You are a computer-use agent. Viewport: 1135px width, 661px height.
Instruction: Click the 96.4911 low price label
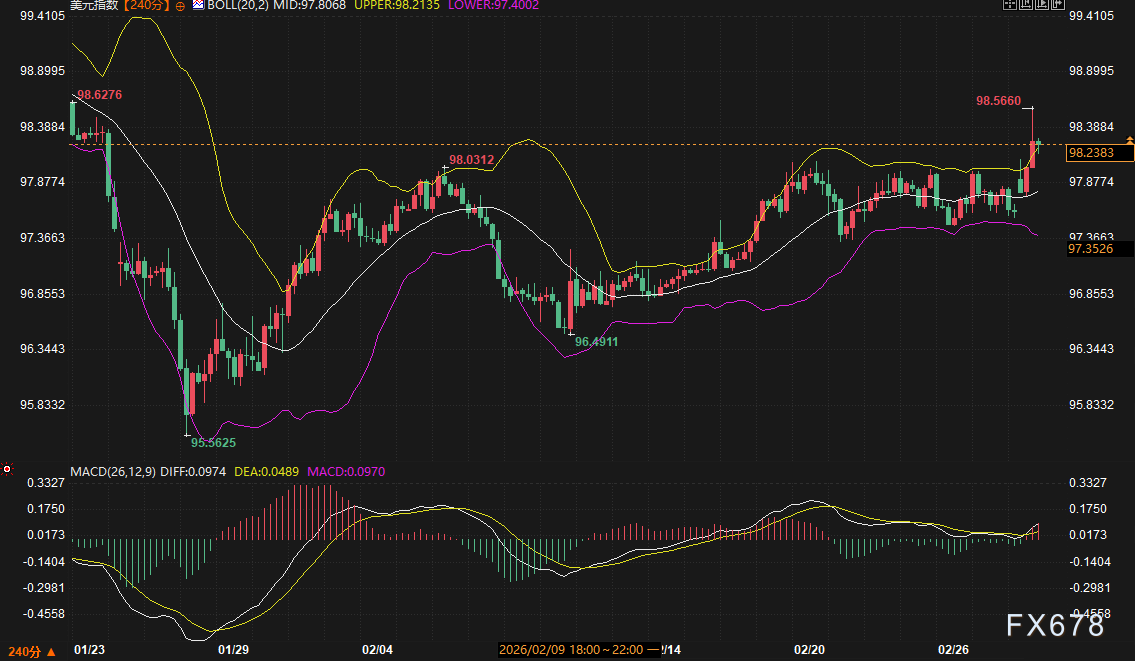tap(596, 342)
